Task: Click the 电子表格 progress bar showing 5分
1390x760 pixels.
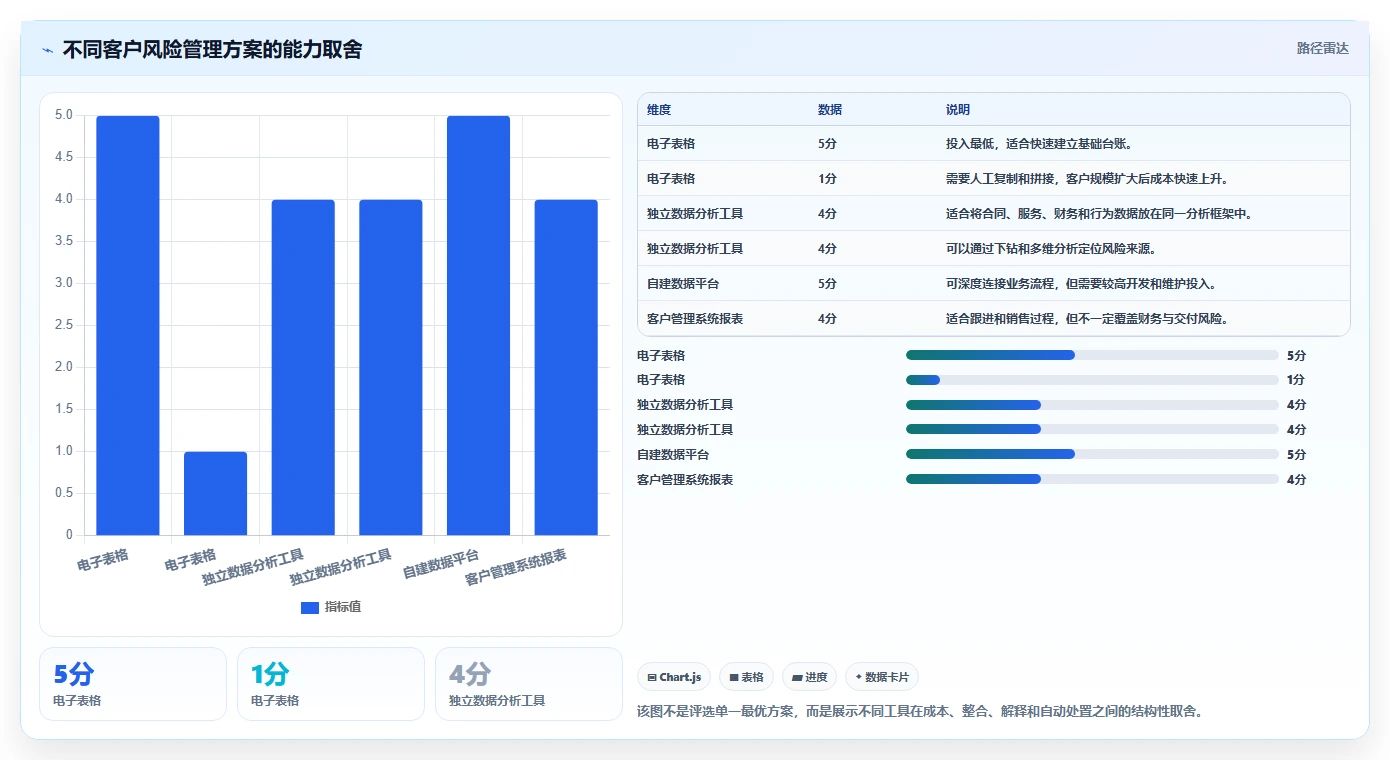Action: [1092, 355]
